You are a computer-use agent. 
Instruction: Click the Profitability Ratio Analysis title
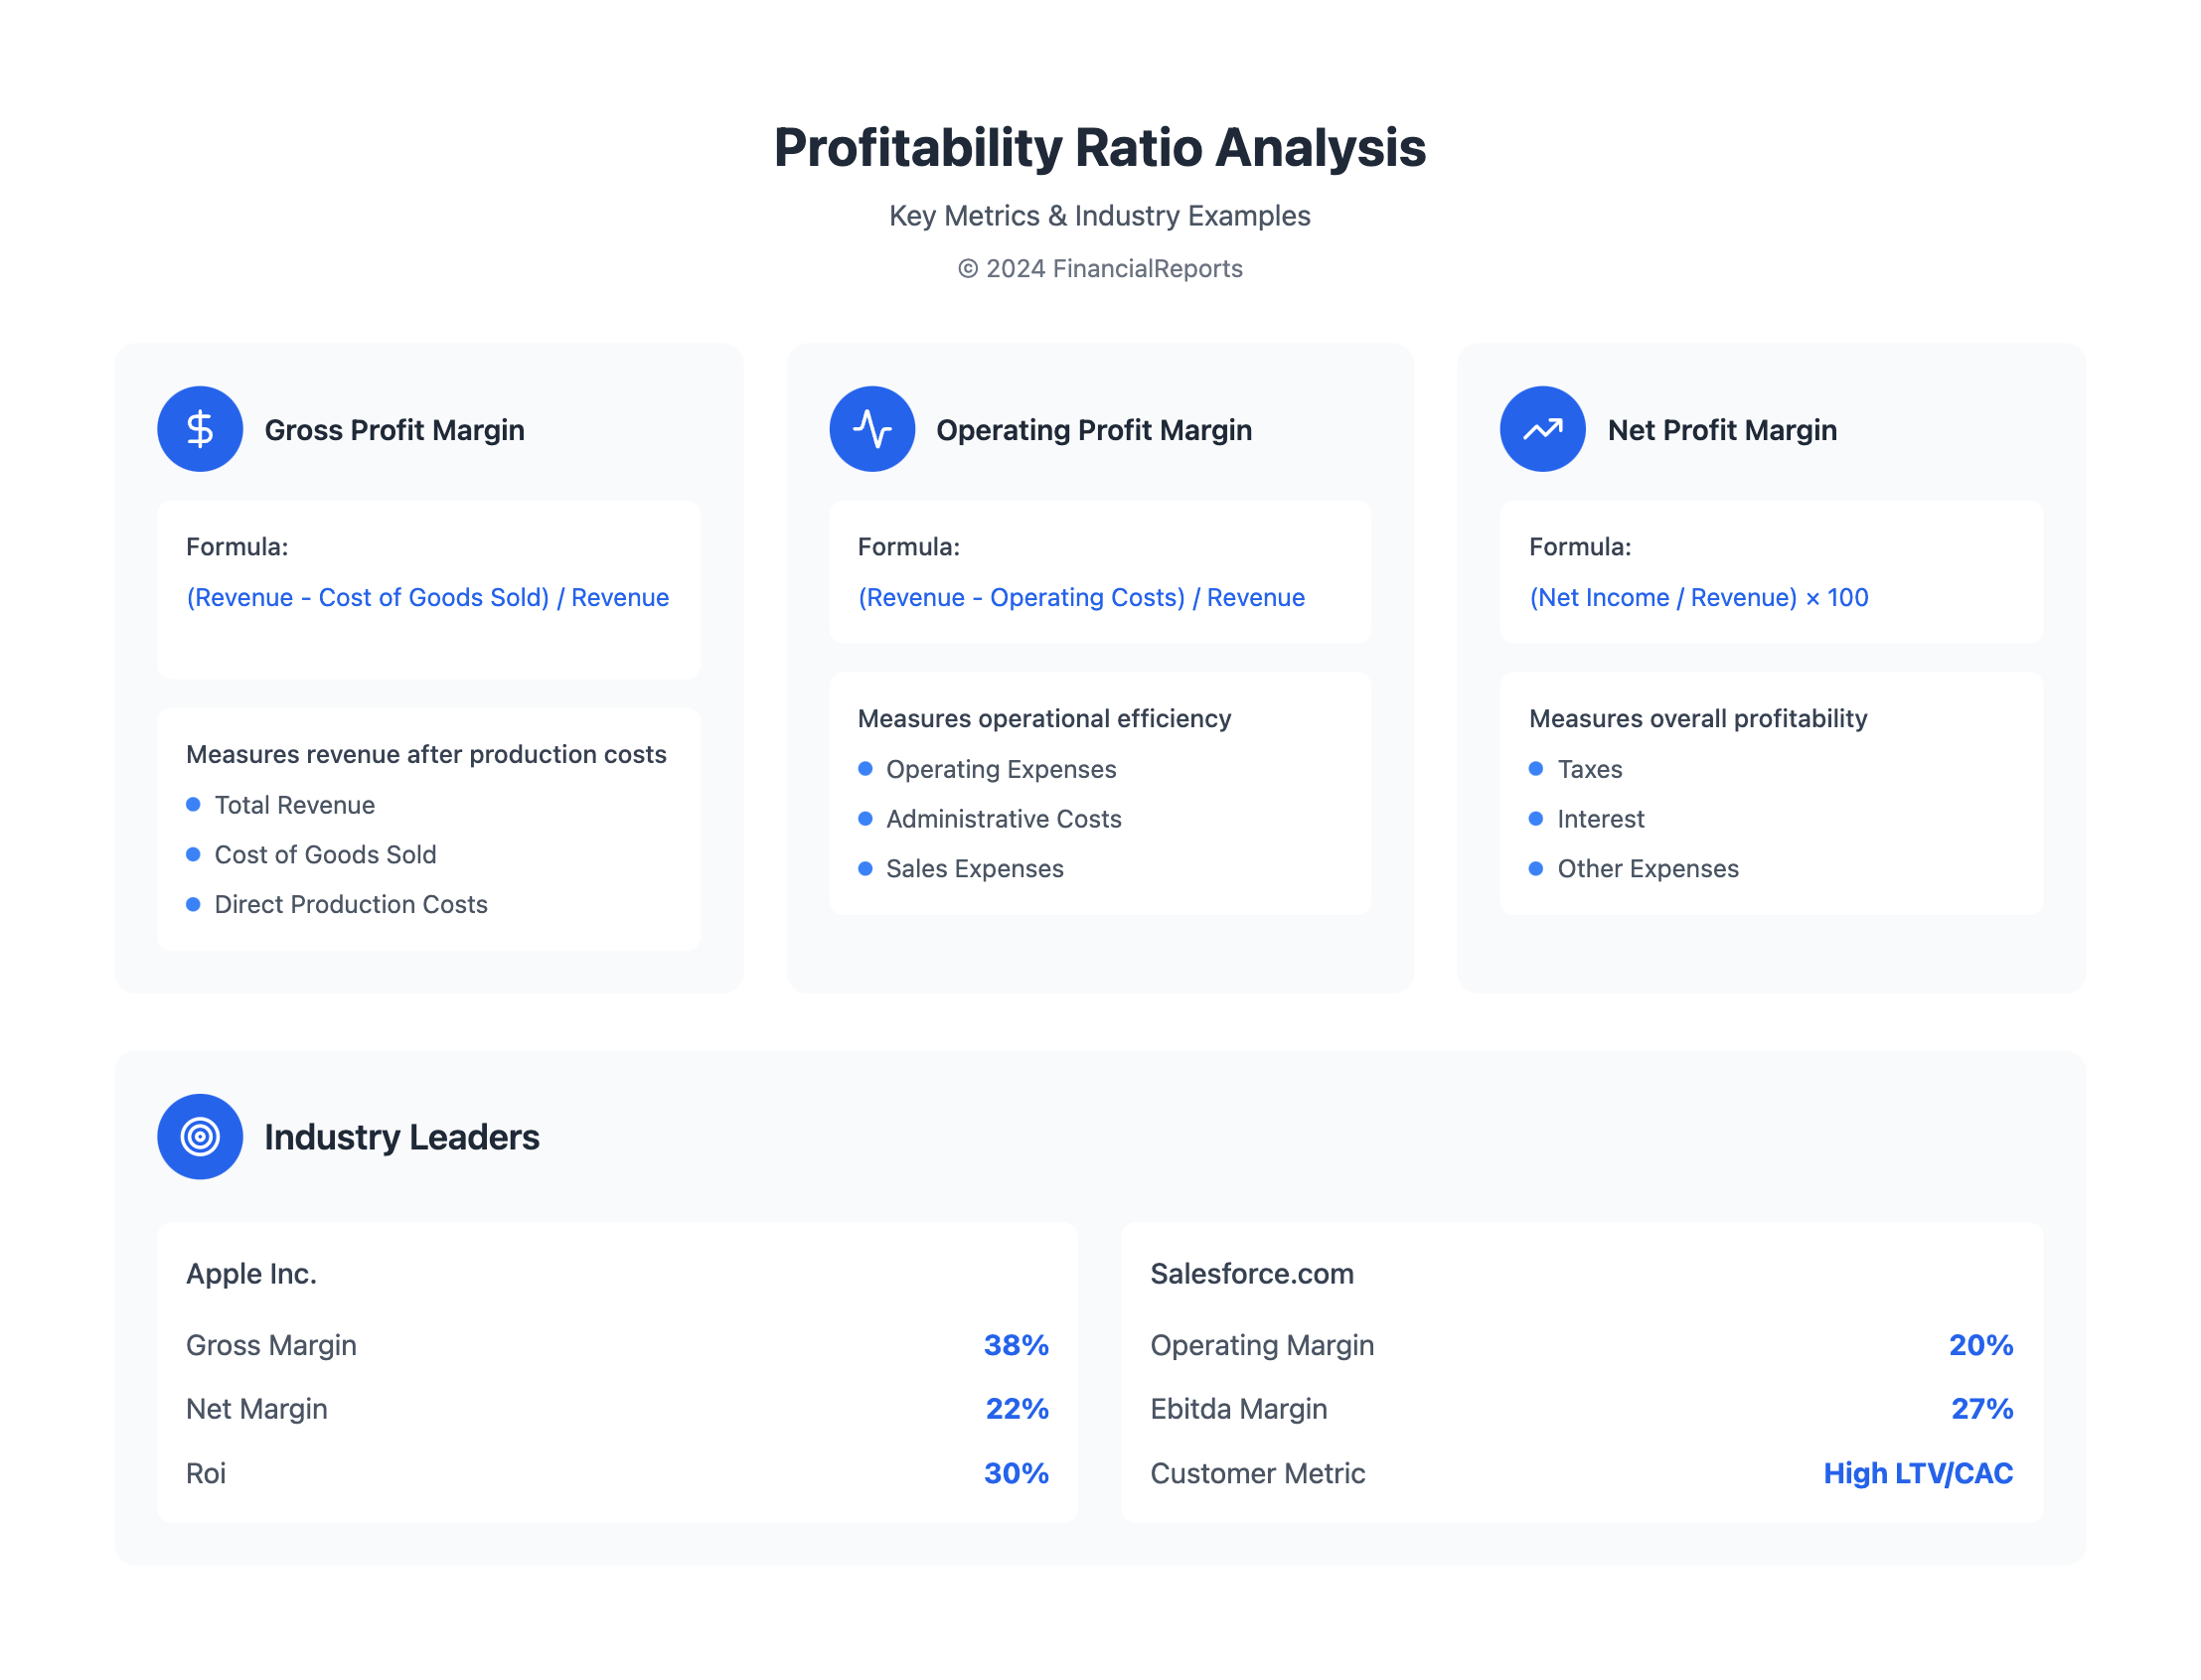point(1100,148)
